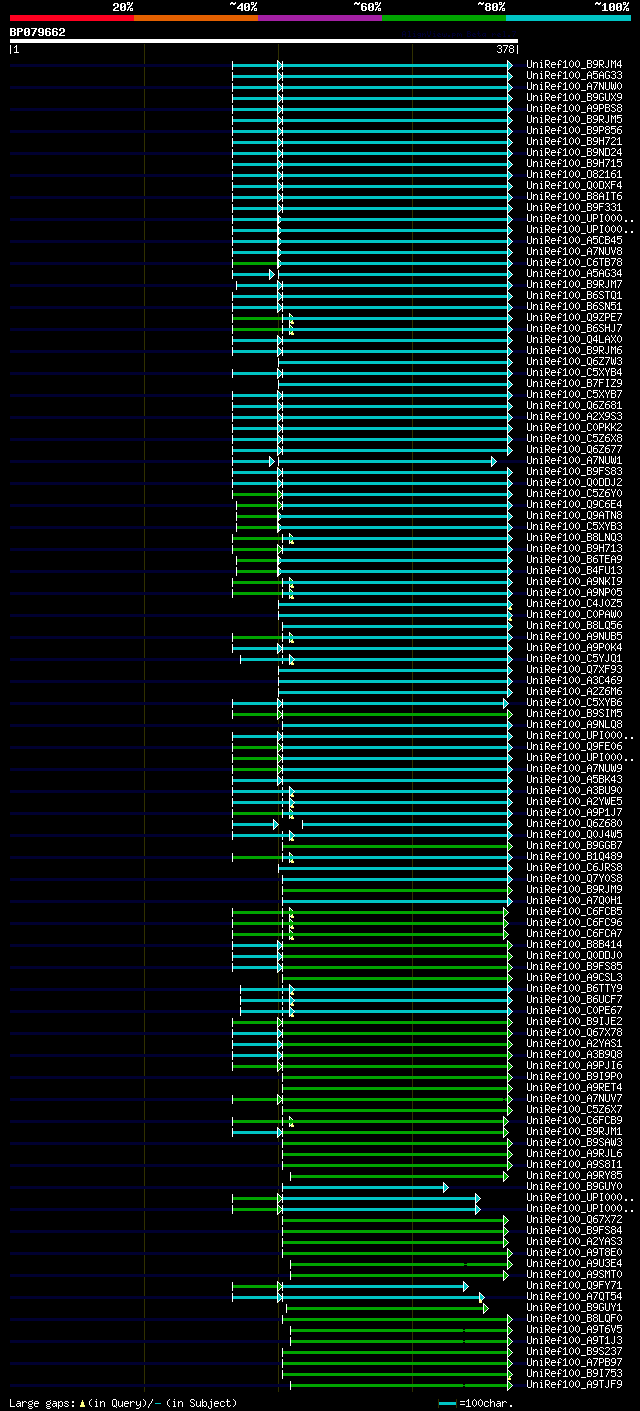
Task: Select the UniRef100_Q67X72 label
Action: 574,1219
